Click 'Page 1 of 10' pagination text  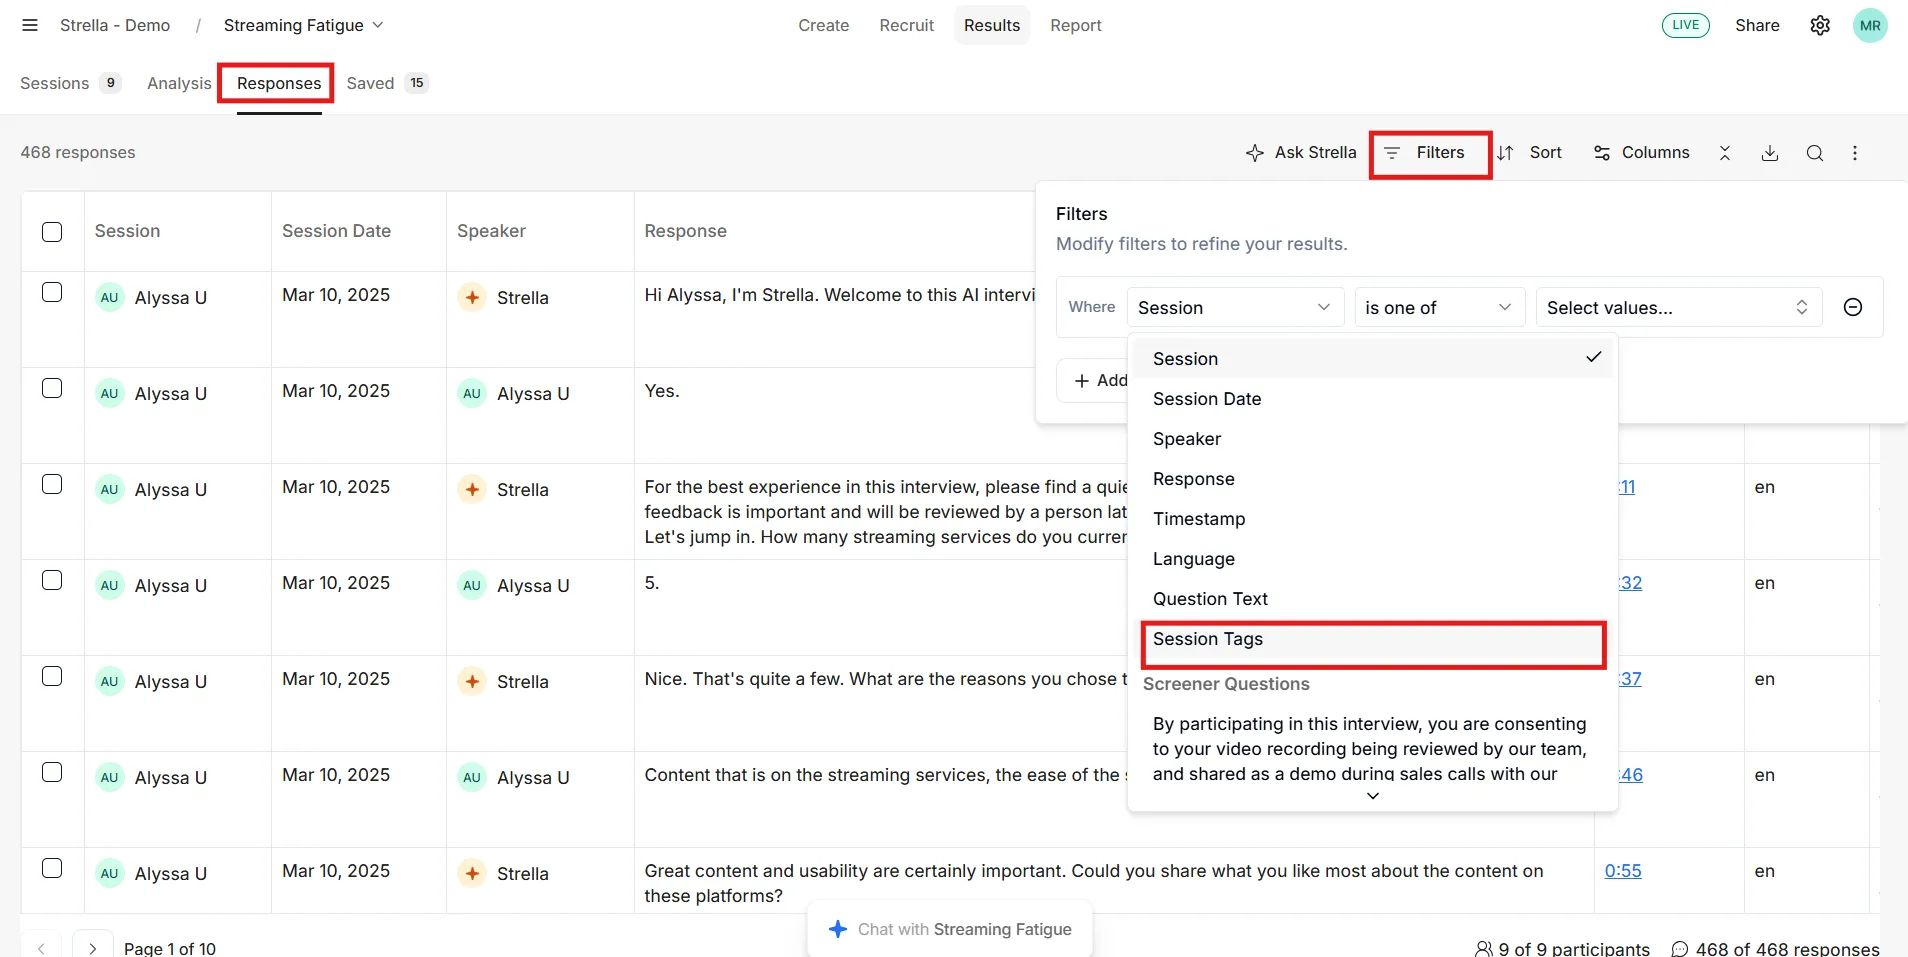point(170,948)
